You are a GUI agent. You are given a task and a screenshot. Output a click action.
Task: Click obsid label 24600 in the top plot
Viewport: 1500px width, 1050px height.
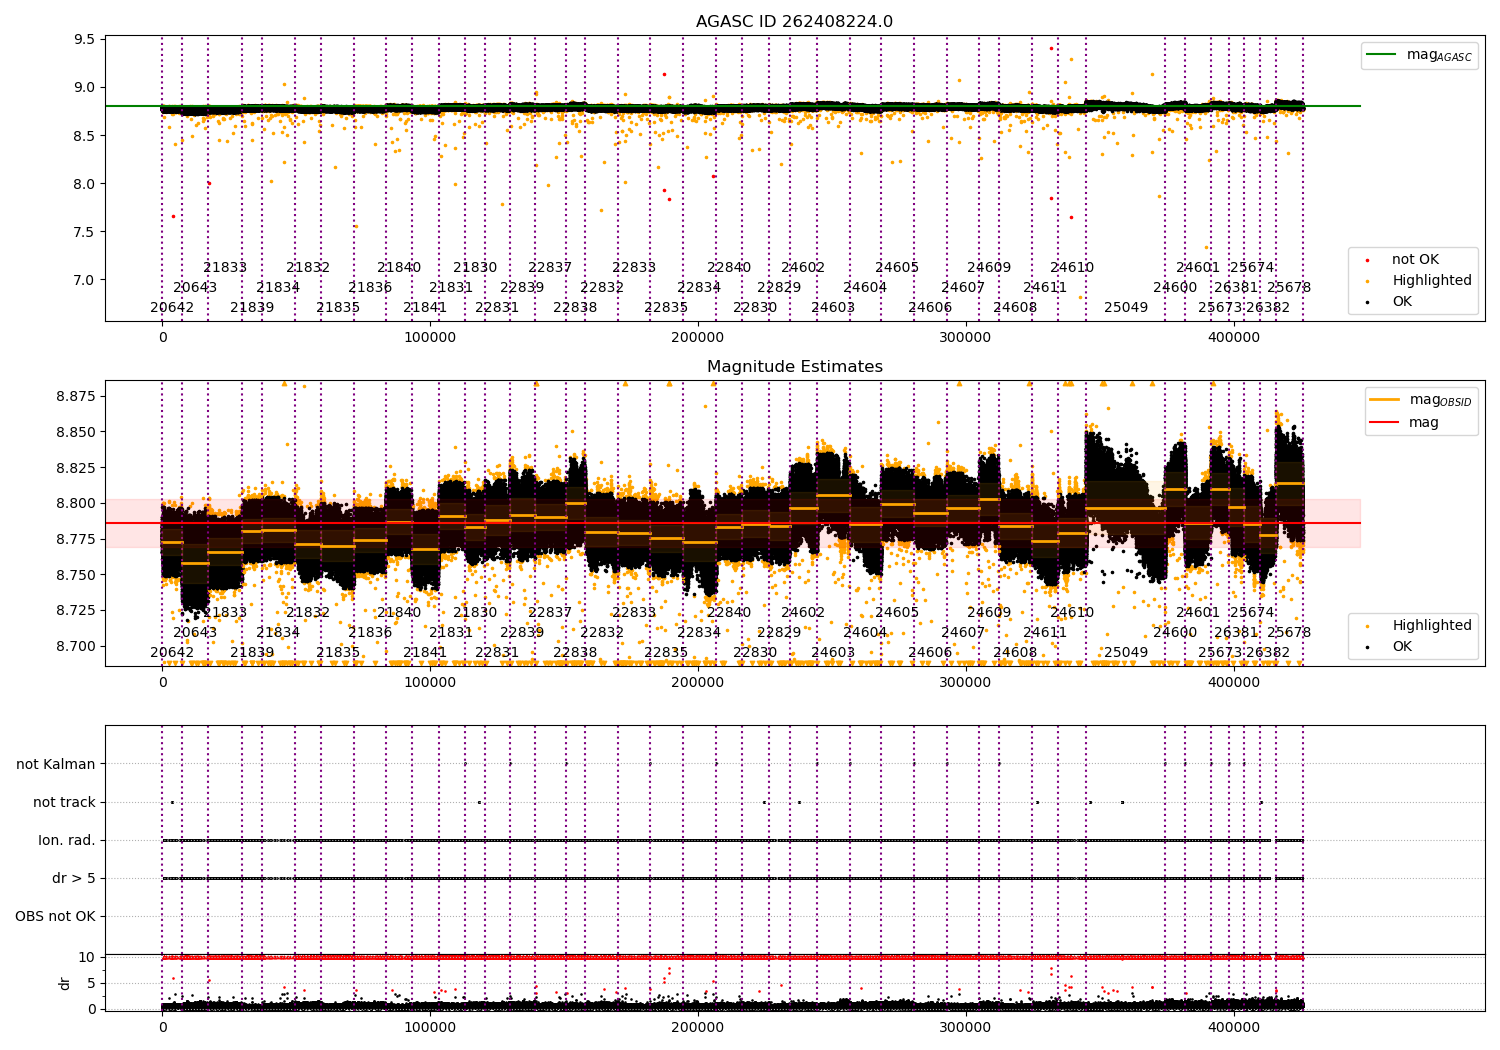[1175, 288]
